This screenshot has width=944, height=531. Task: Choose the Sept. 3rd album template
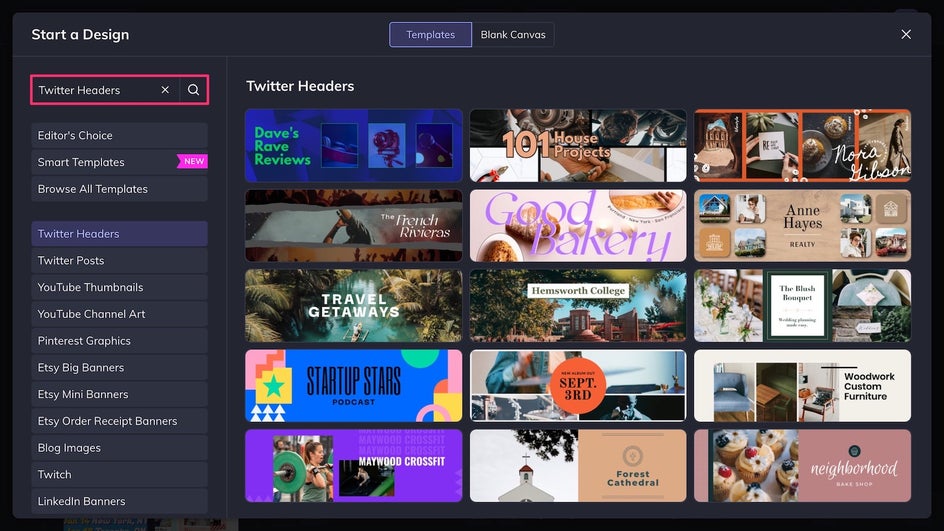(578, 386)
